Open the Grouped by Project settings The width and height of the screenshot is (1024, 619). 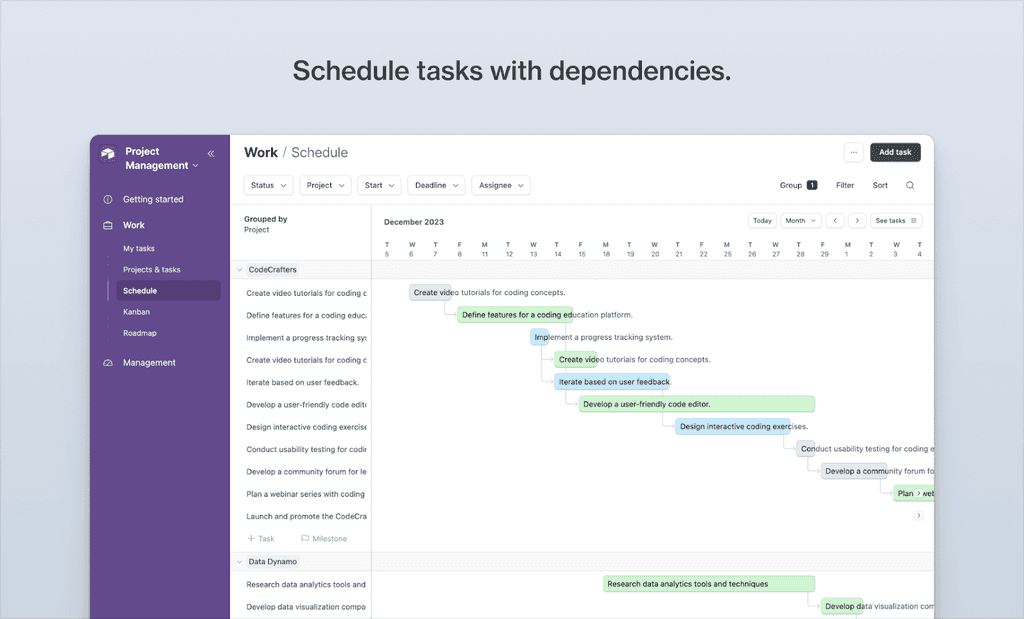pyautogui.click(x=263, y=225)
